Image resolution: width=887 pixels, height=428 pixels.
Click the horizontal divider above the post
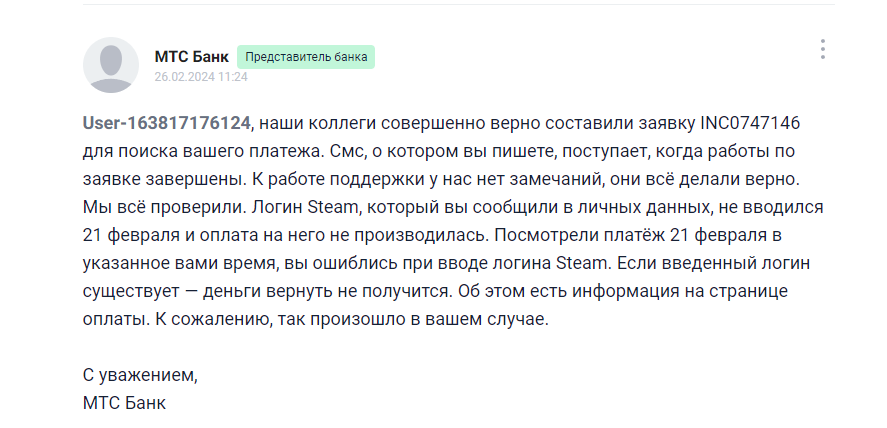tap(443, 4)
